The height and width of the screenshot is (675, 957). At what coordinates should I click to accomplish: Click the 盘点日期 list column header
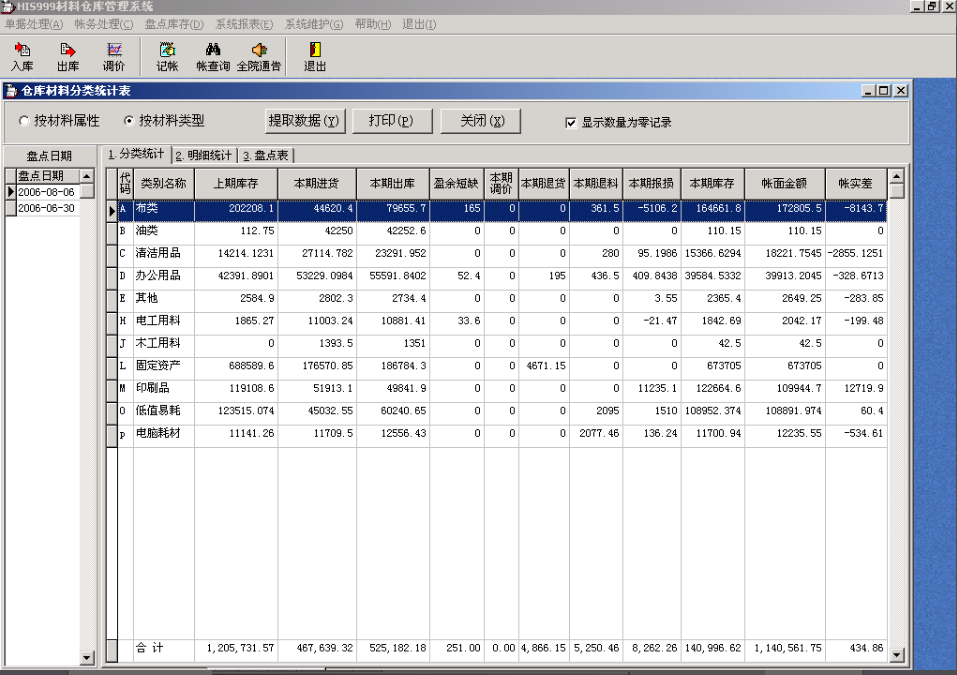coord(48,176)
